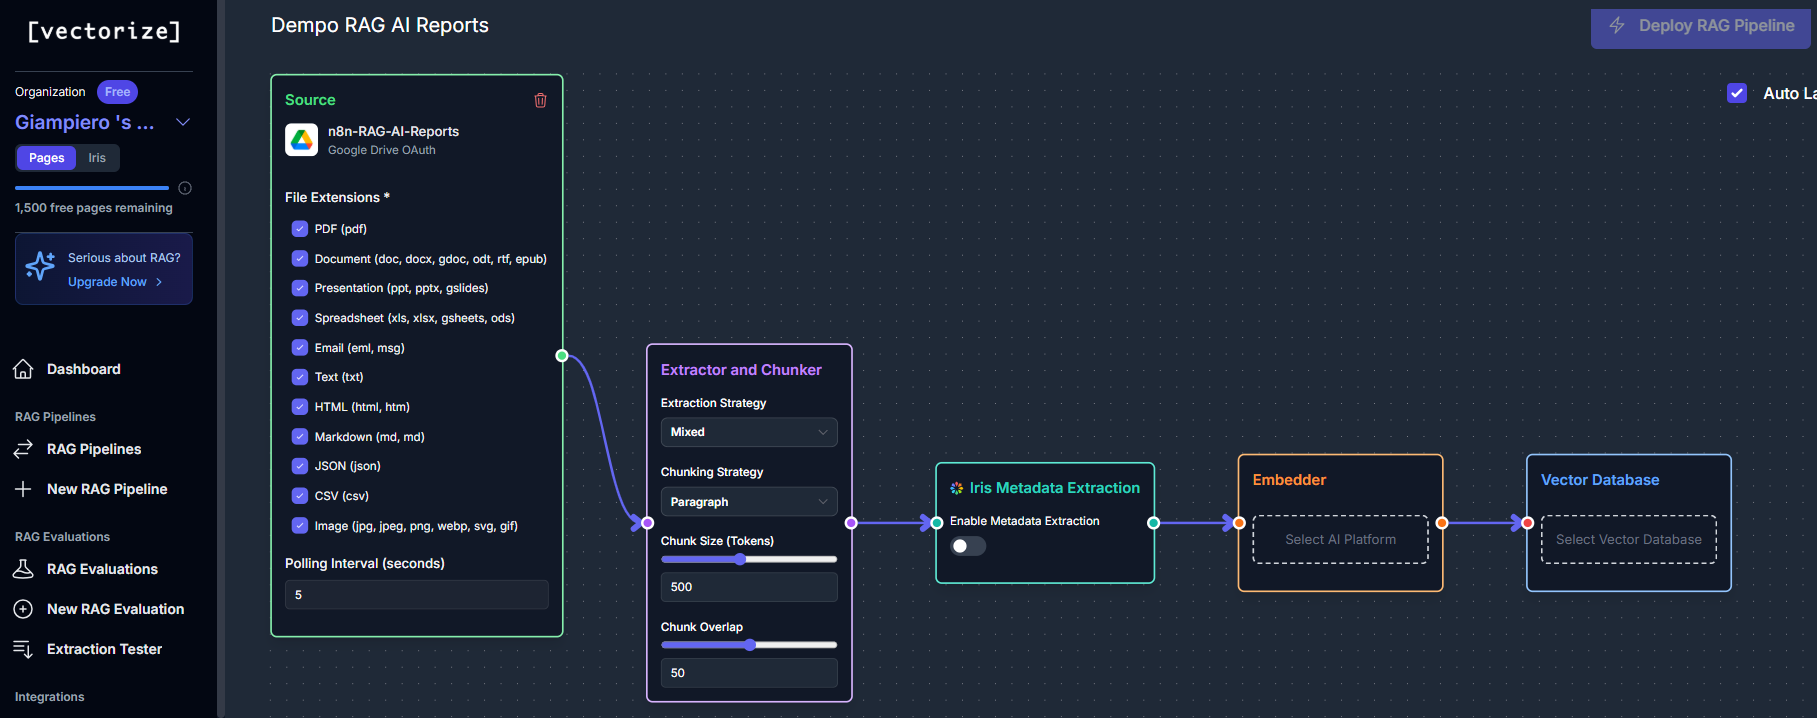Click the pages remaining info icon
1817x718 pixels.
185,188
